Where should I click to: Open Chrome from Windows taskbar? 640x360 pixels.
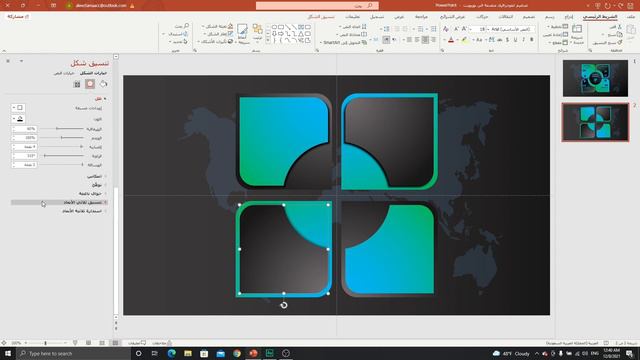point(237,353)
